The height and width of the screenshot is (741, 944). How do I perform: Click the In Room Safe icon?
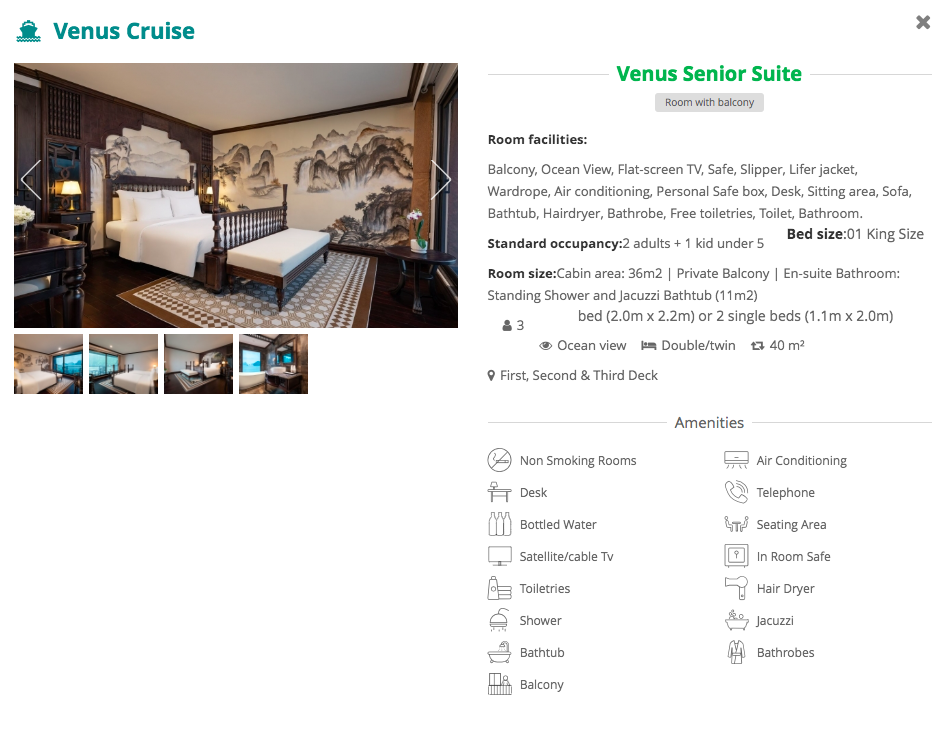point(736,556)
